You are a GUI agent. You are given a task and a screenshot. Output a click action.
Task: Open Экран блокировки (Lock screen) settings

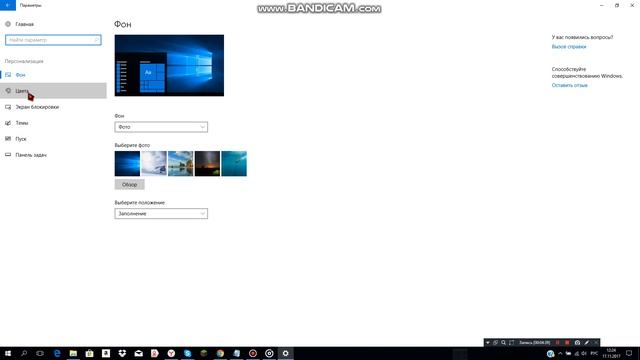pyautogui.click(x=53, y=107)
